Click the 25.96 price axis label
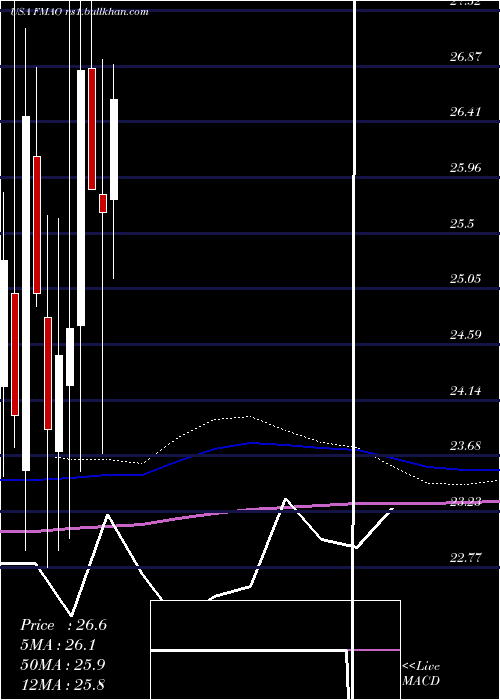Screen dimensions: 500x700 [x=466, y=168]
